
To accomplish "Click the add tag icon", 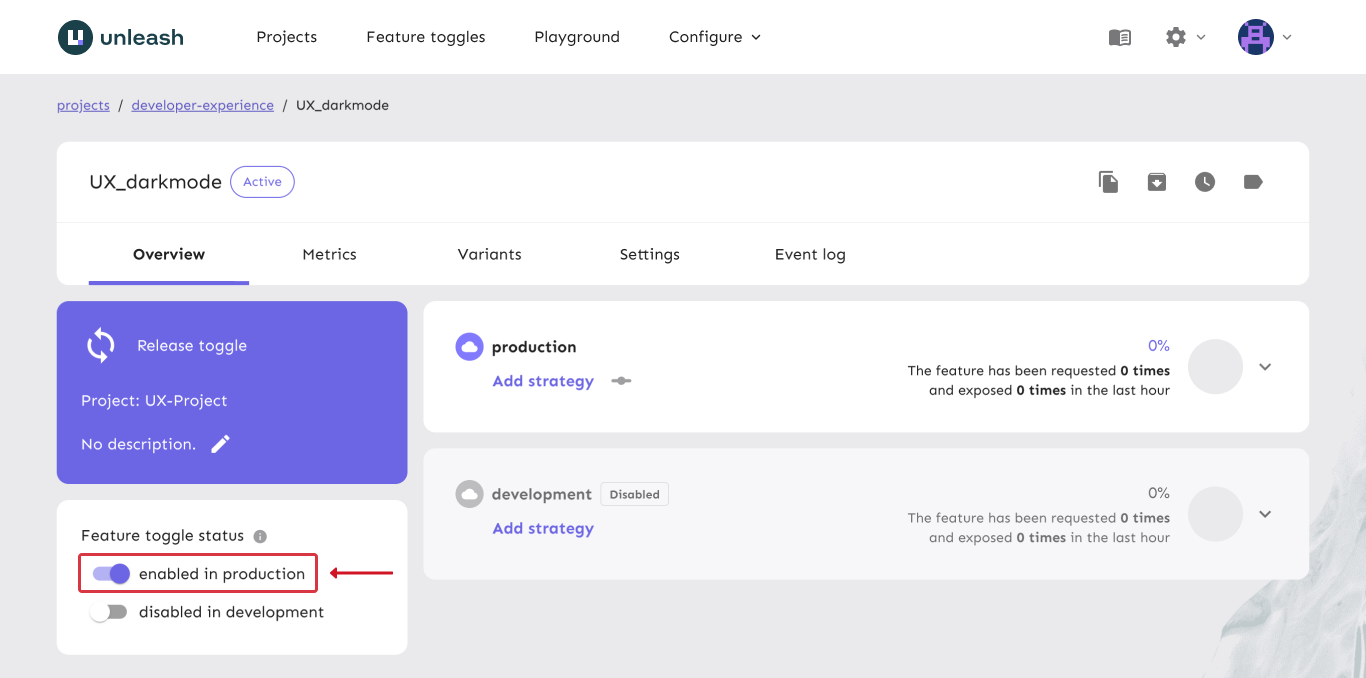I will (x=1253, y=182).
